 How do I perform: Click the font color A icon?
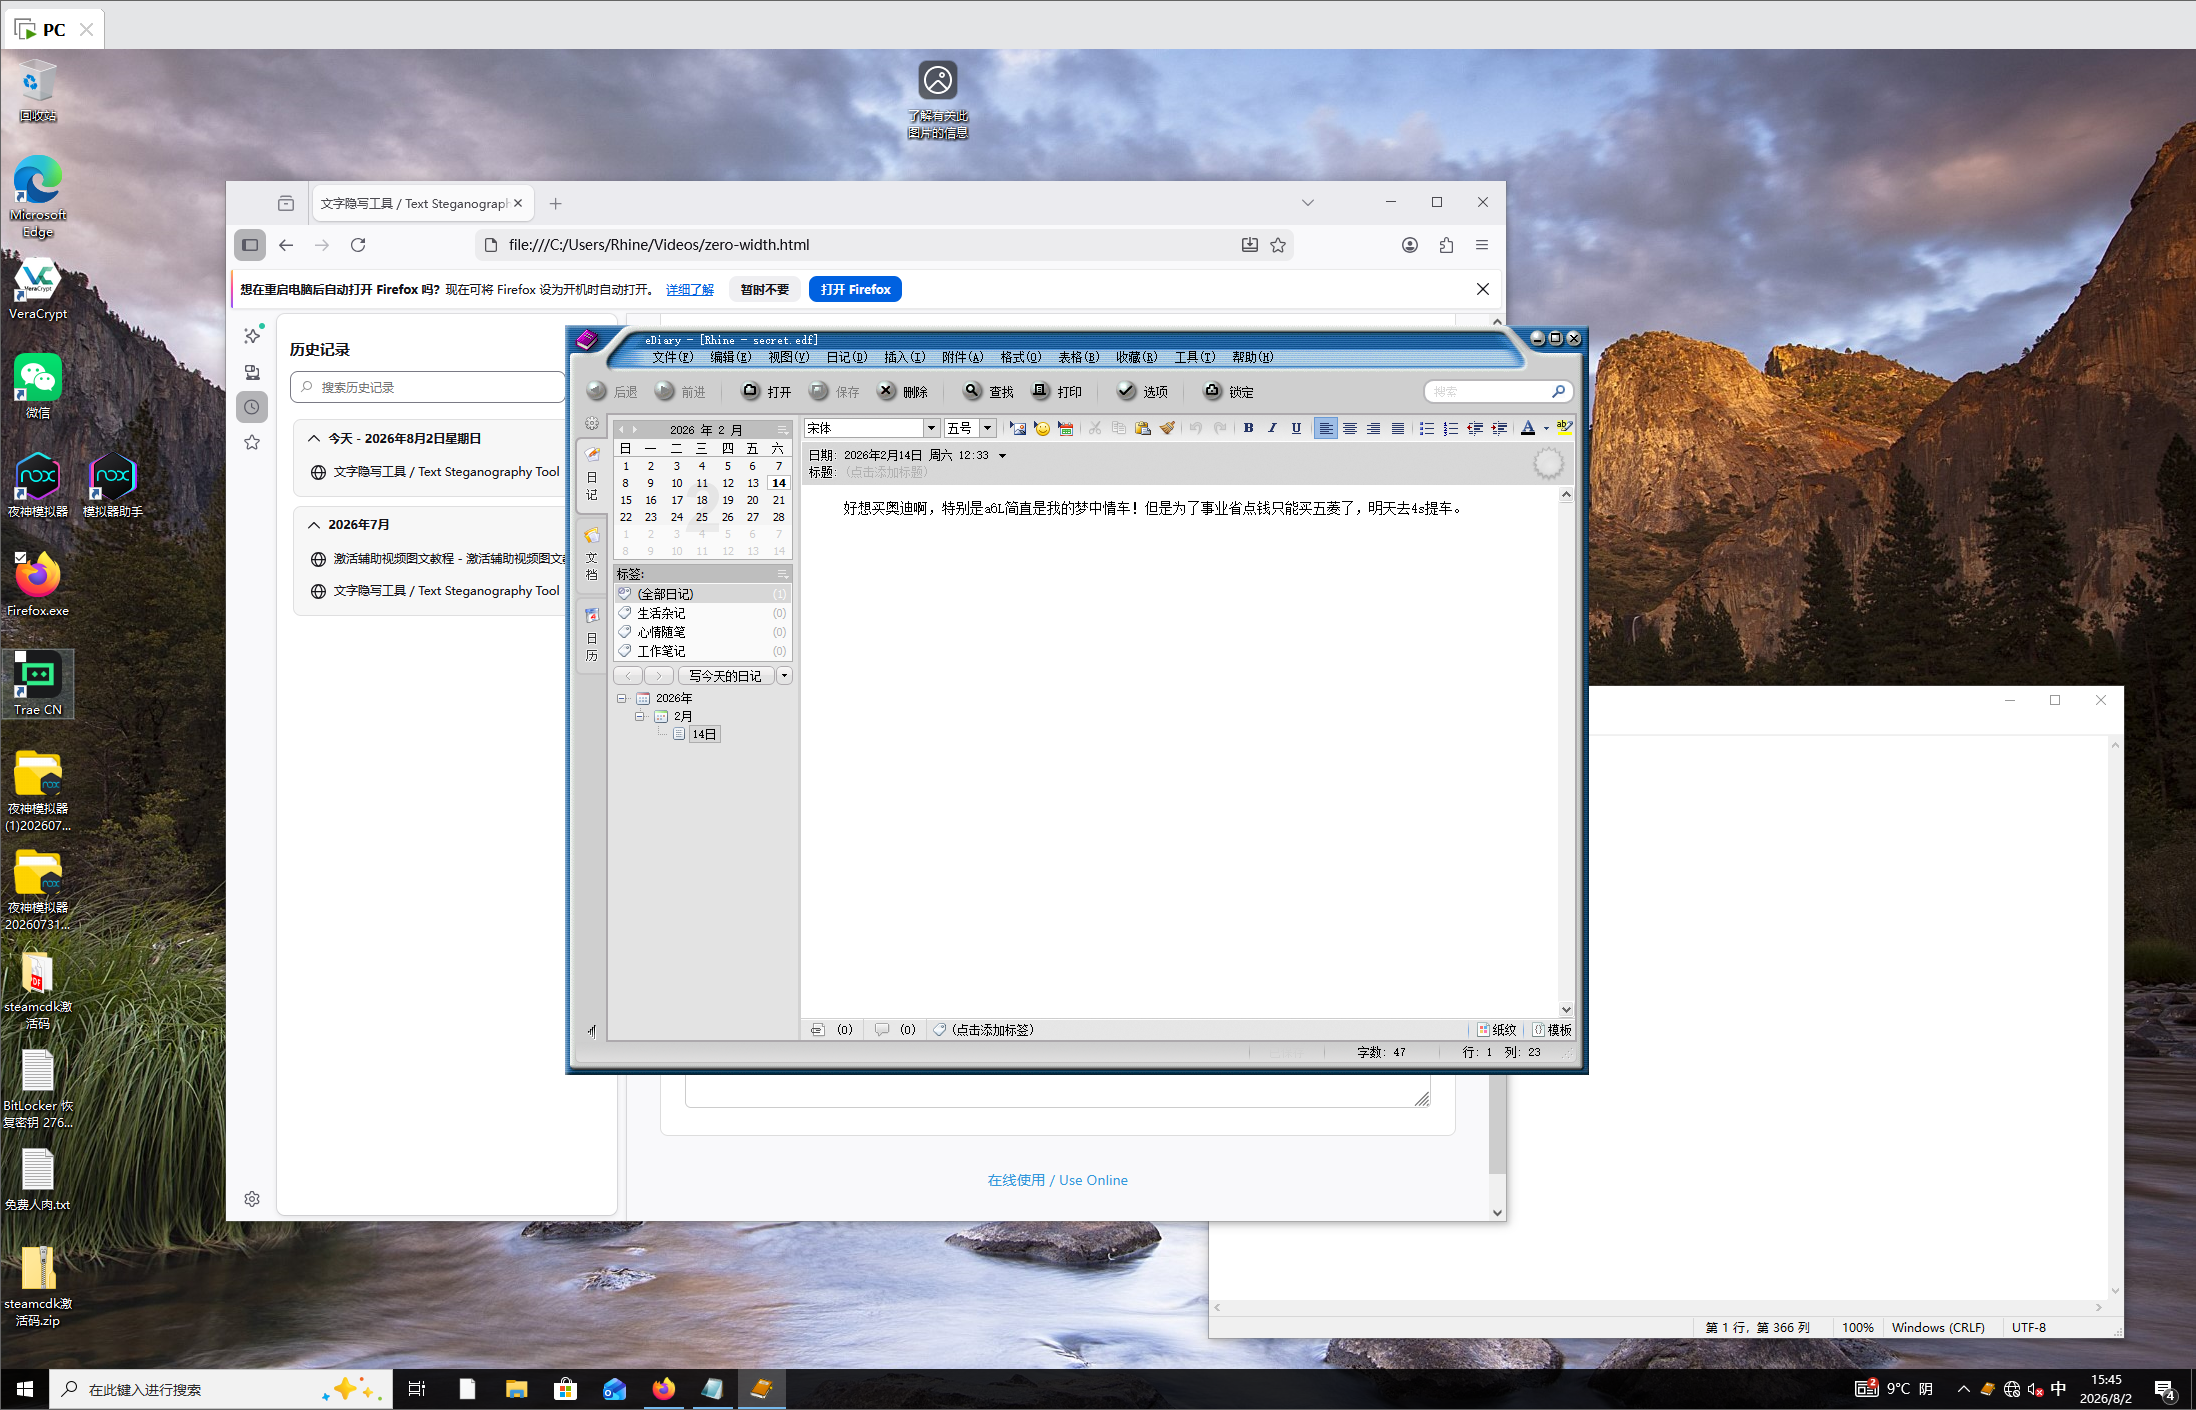[x=1527, y=428]
